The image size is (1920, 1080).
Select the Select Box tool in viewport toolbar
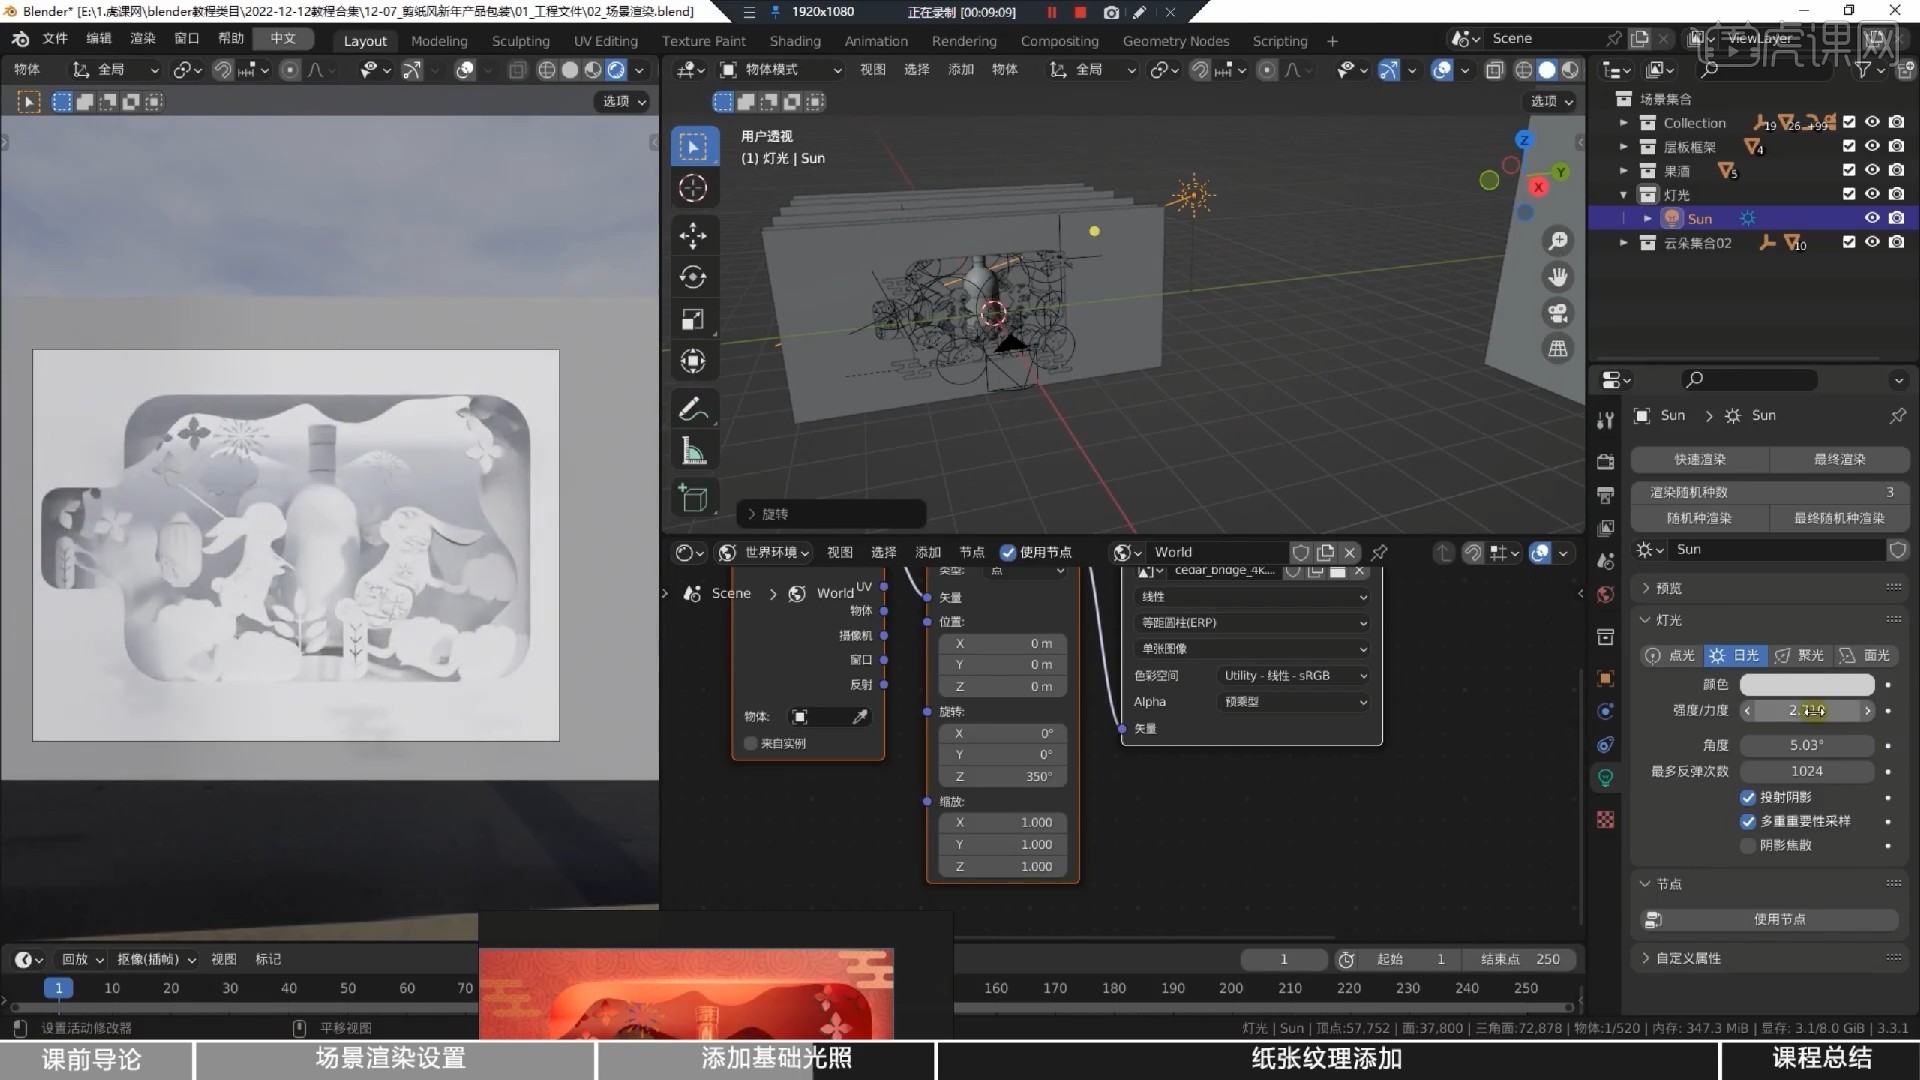coord(693,147)
